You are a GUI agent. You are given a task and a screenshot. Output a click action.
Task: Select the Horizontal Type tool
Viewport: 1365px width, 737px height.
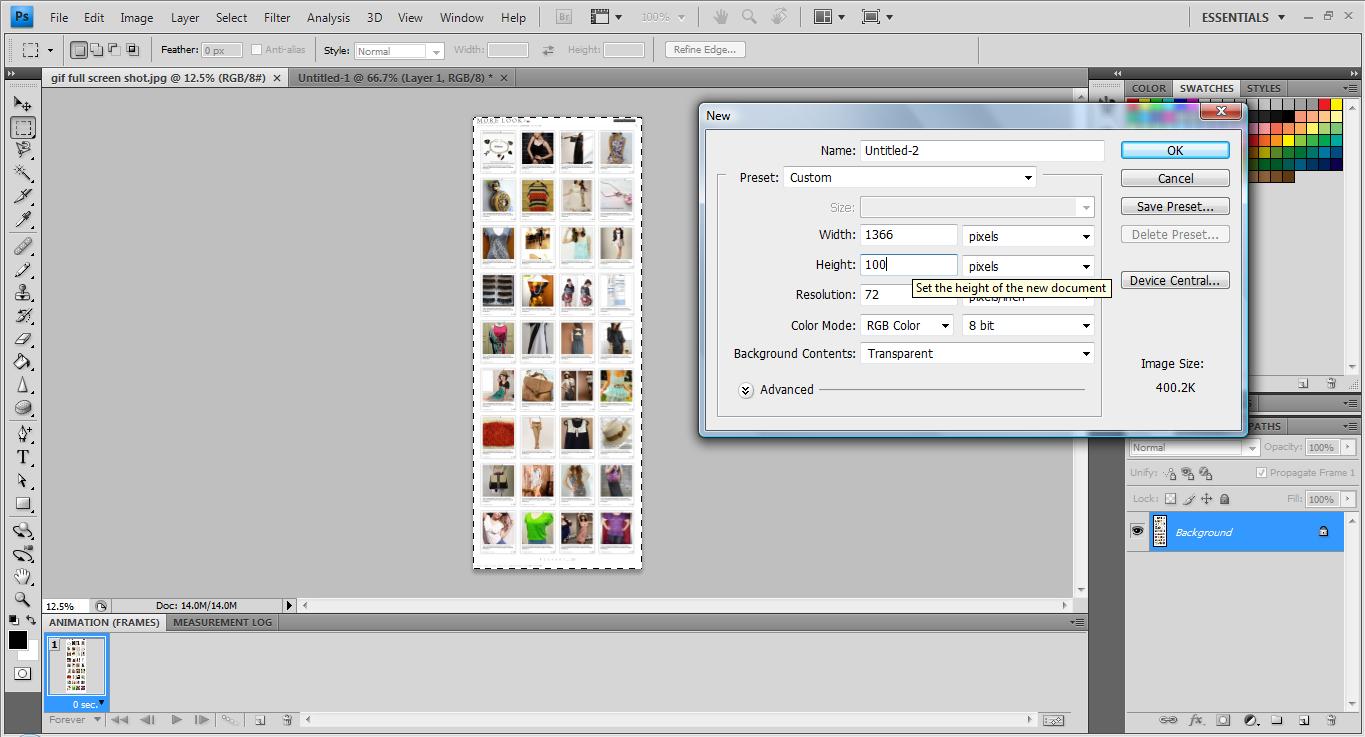(x=22, y=456)
